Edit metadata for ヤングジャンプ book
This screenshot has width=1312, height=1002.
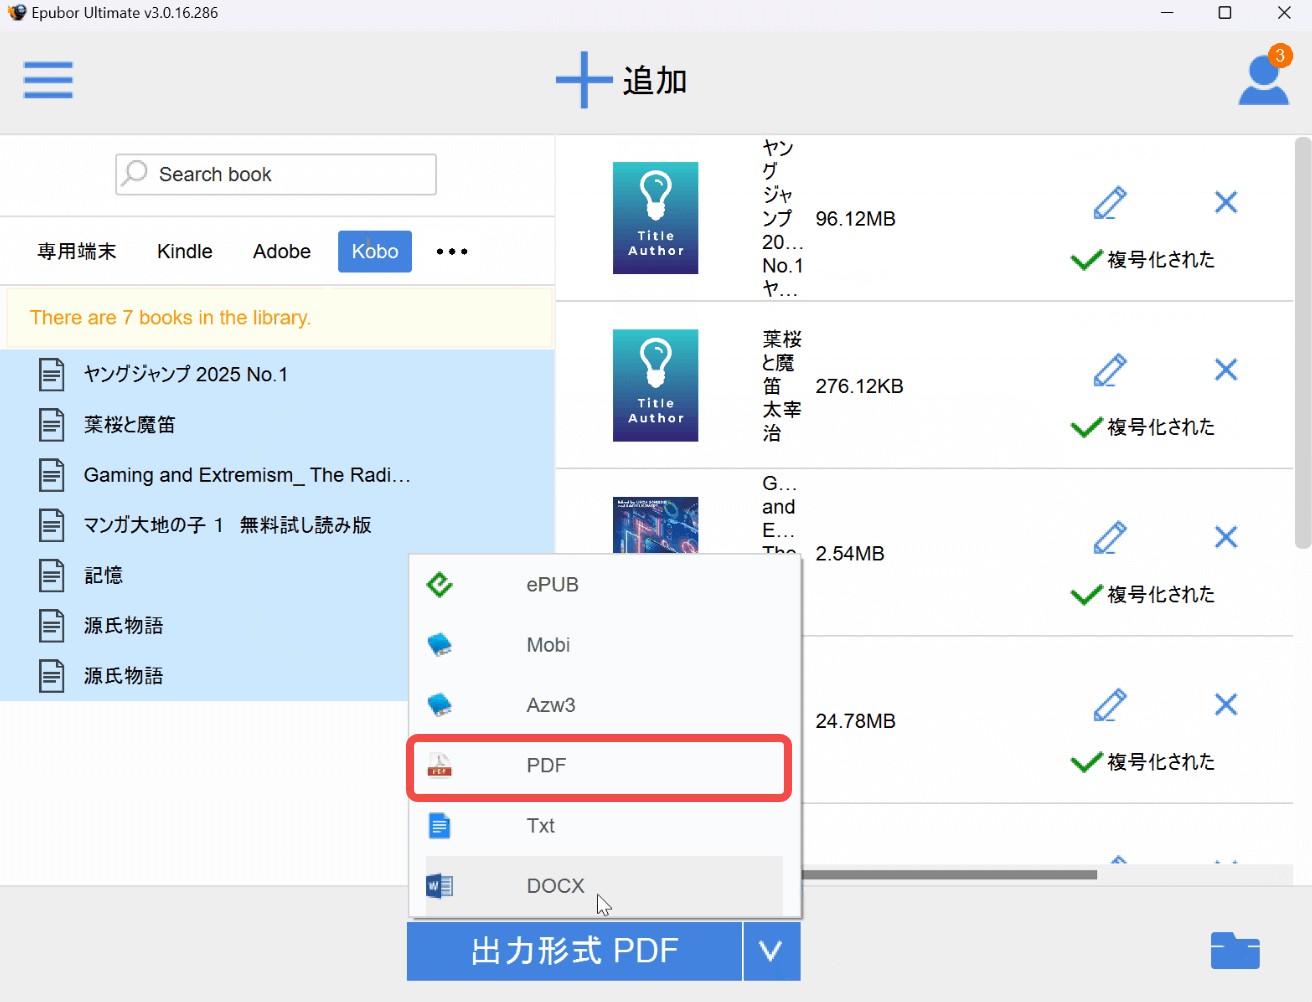point(1110,203)
